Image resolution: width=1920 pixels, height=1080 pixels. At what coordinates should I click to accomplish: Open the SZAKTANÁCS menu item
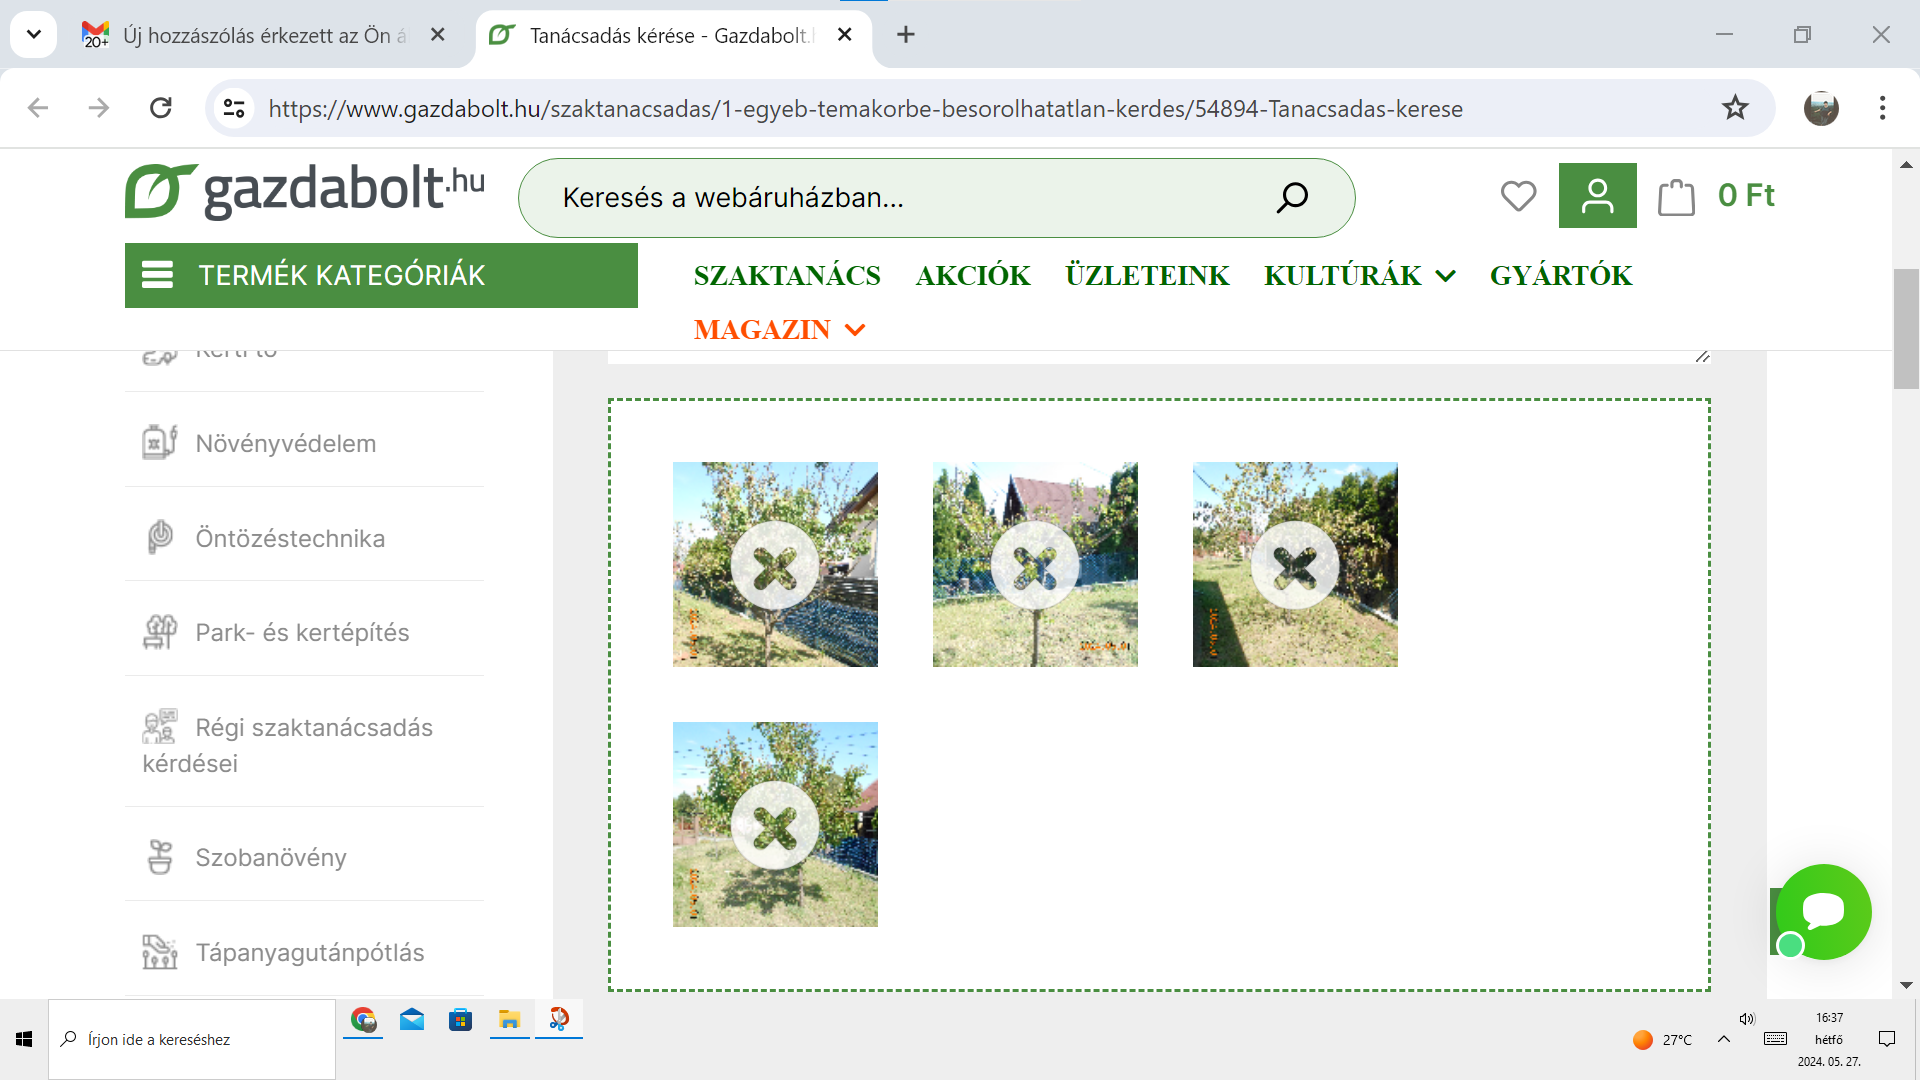(x=787, y=276)
